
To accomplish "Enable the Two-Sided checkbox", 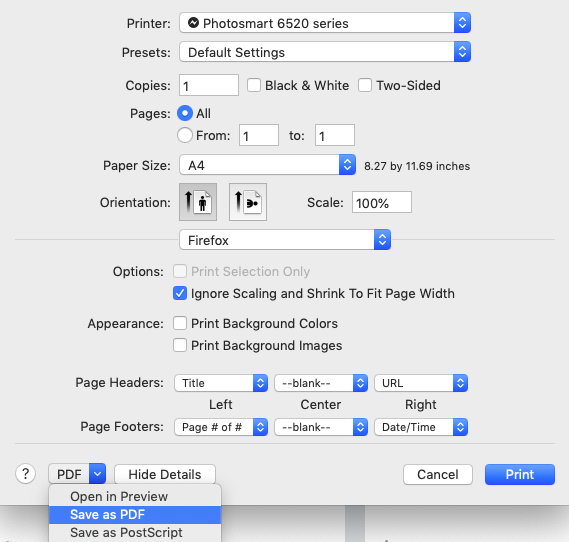I will [x=365, y=86].
